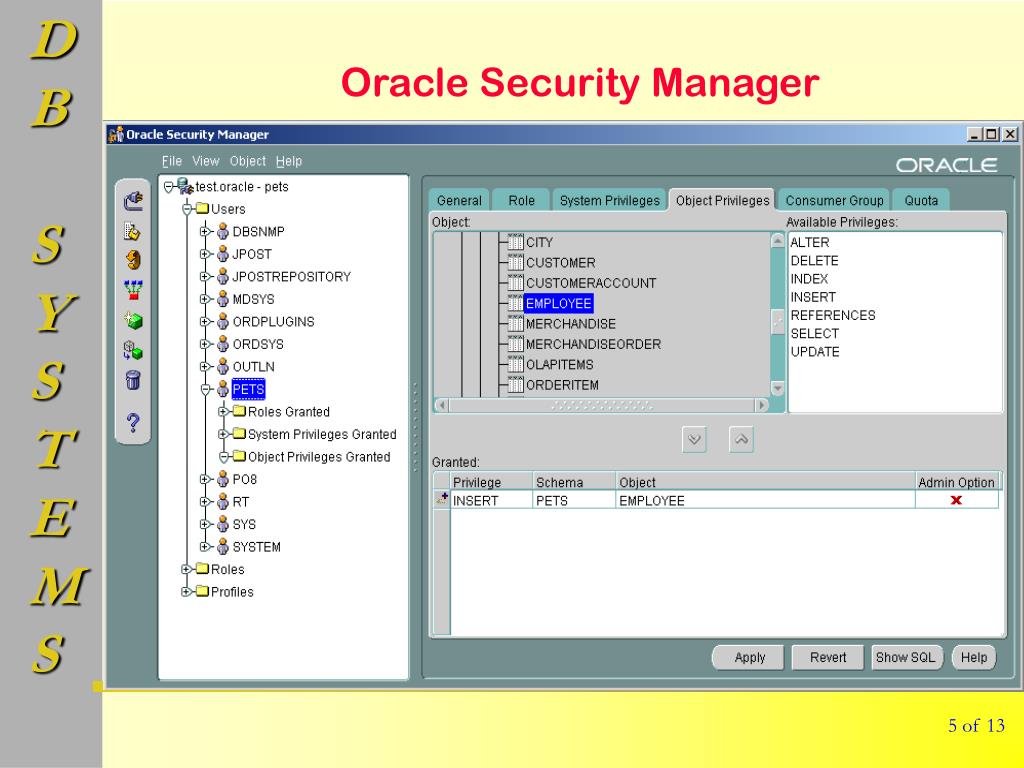Click the Revert button
The image size is (1024, 768).
coord(827,658)
